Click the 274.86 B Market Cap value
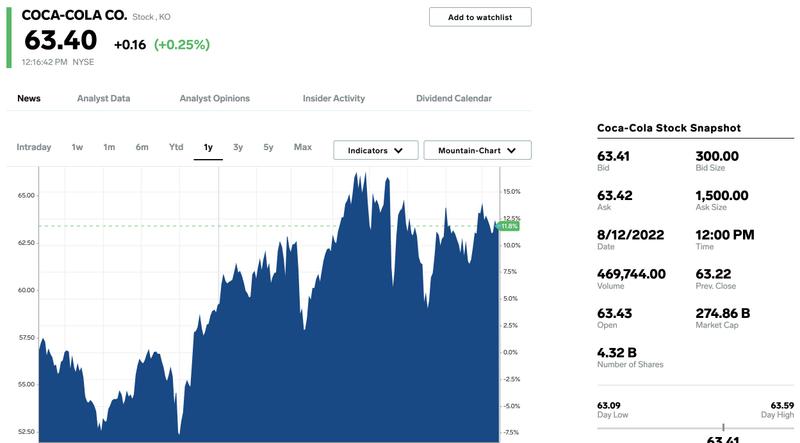Screen dimensions: 800x443 point(723,313)
